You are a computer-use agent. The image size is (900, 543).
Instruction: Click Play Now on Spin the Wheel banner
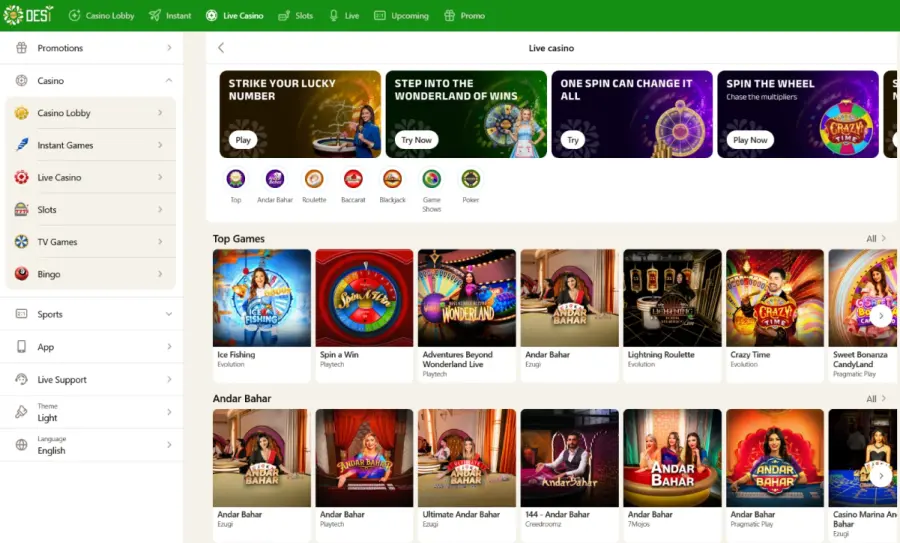coord(750,140)
